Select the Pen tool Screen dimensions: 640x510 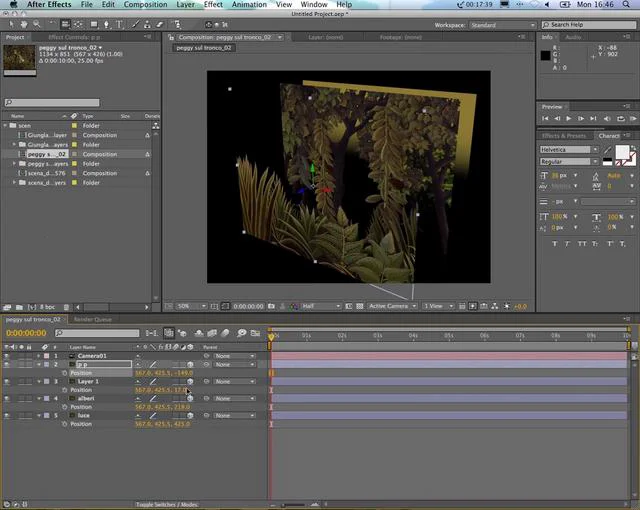107,24
